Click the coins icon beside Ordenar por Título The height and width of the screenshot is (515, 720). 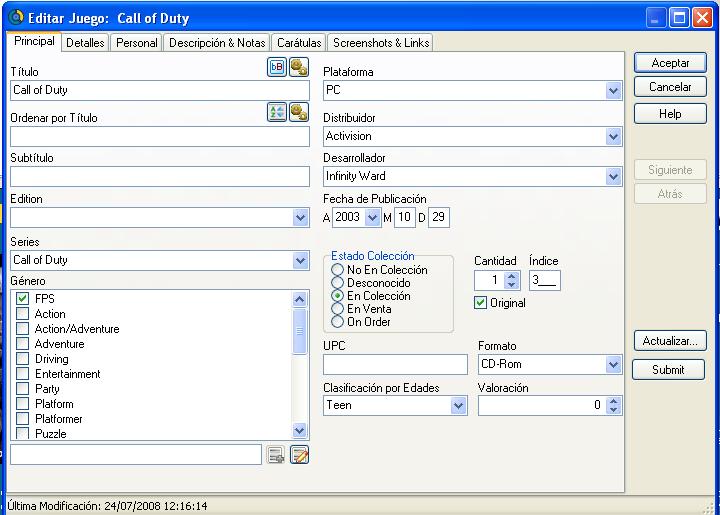[299, 112]
